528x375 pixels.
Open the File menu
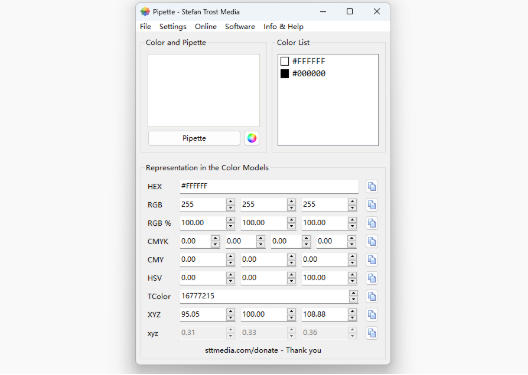point(145,26)
